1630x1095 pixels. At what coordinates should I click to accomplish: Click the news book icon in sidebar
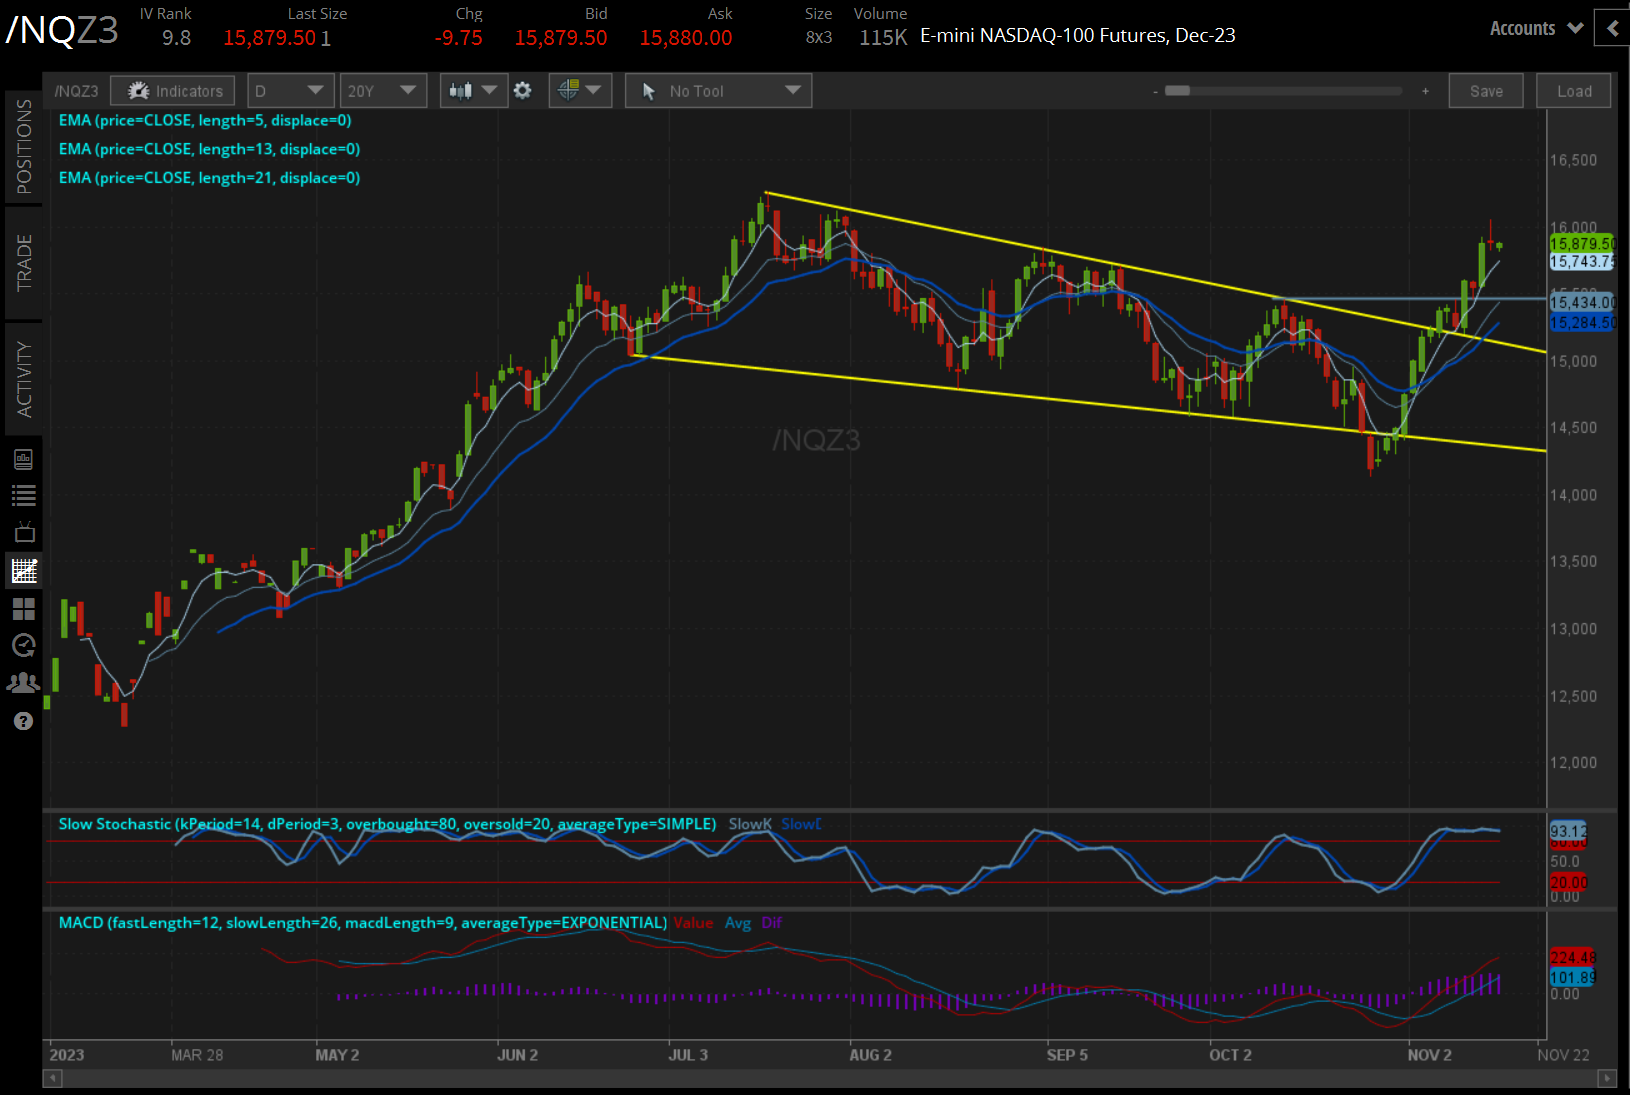[x=24, y=459]
